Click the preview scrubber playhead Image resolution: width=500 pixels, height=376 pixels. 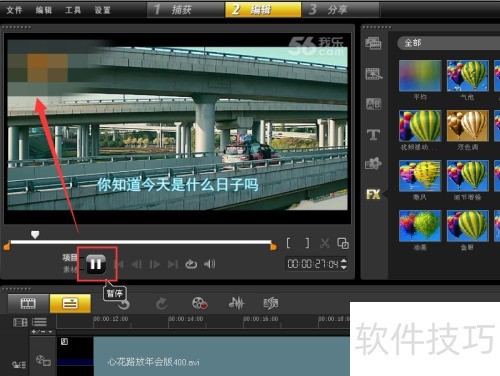(x=35, y=234)
